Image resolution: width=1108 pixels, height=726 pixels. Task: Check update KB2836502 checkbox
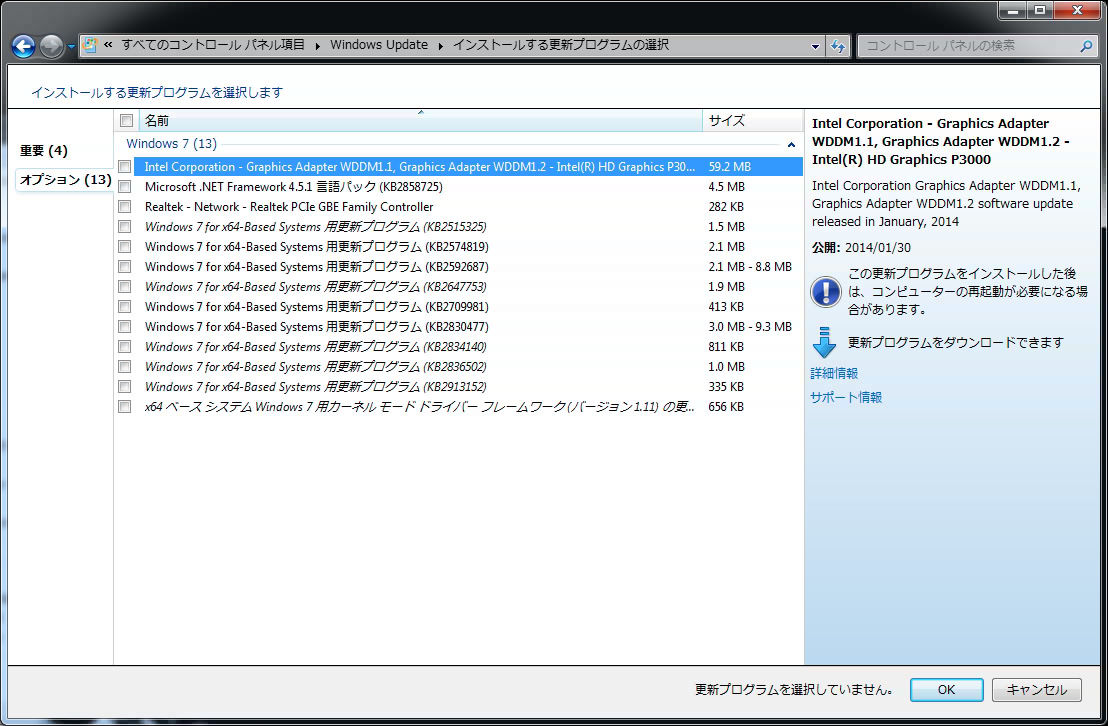click(125, 367)
